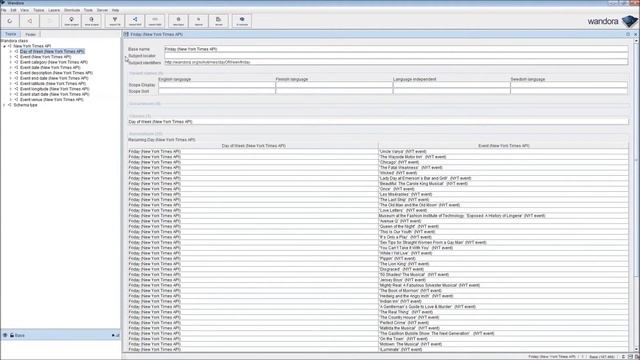Screen dimensions: 640x360
Task: Click Recurring Day association type label
Action: pyautogui.click(x=162, y=140)
